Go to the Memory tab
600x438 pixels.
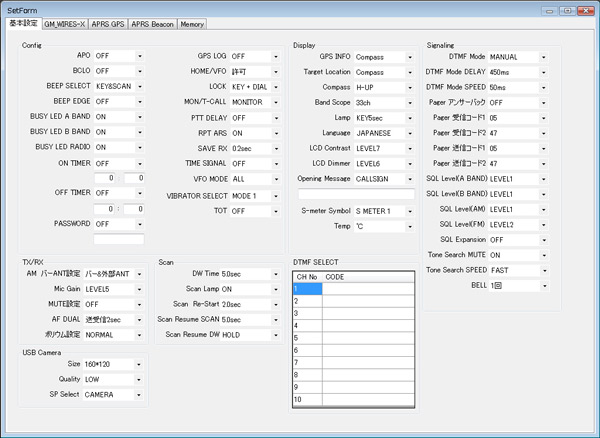(x=192, y=23)
